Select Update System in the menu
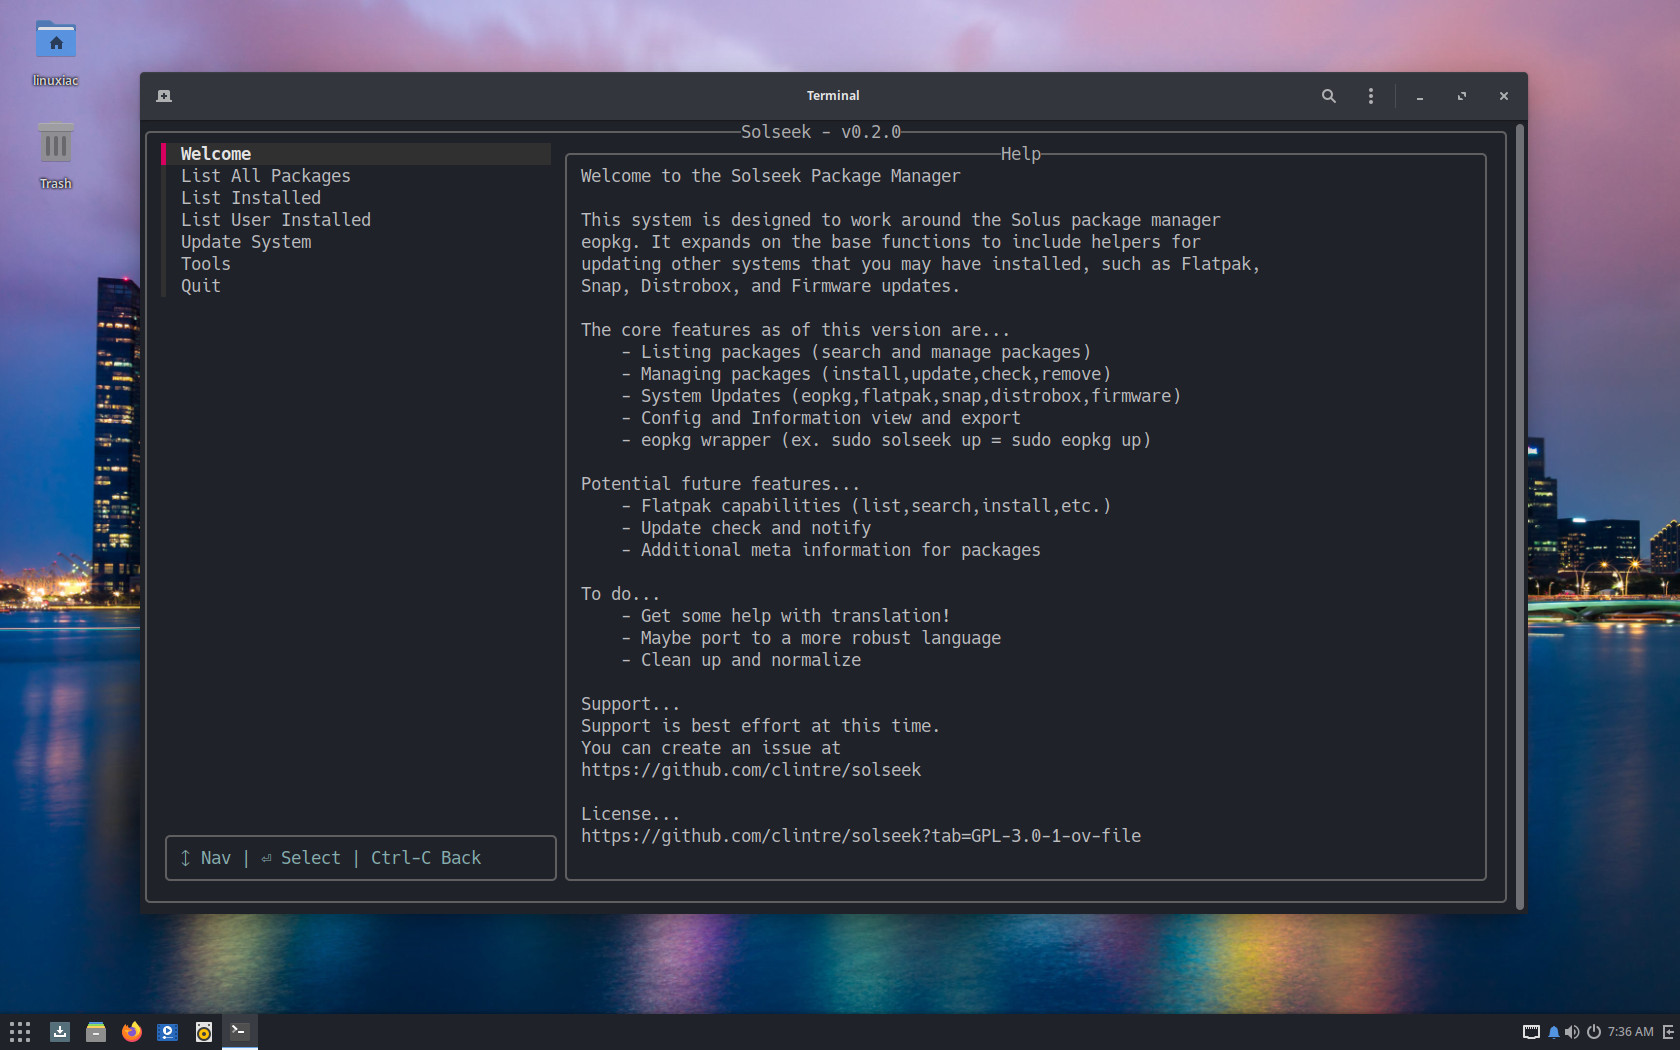The image size is (1680, 1050). coord(245,242)
